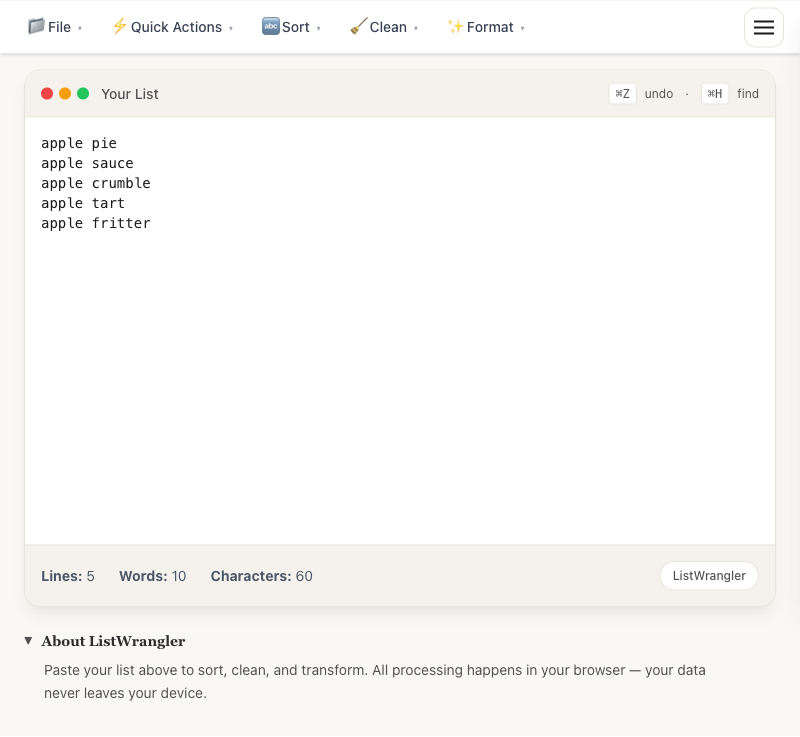
Task: Click the sparkles icon next to Format
Action: coord(455,27)
